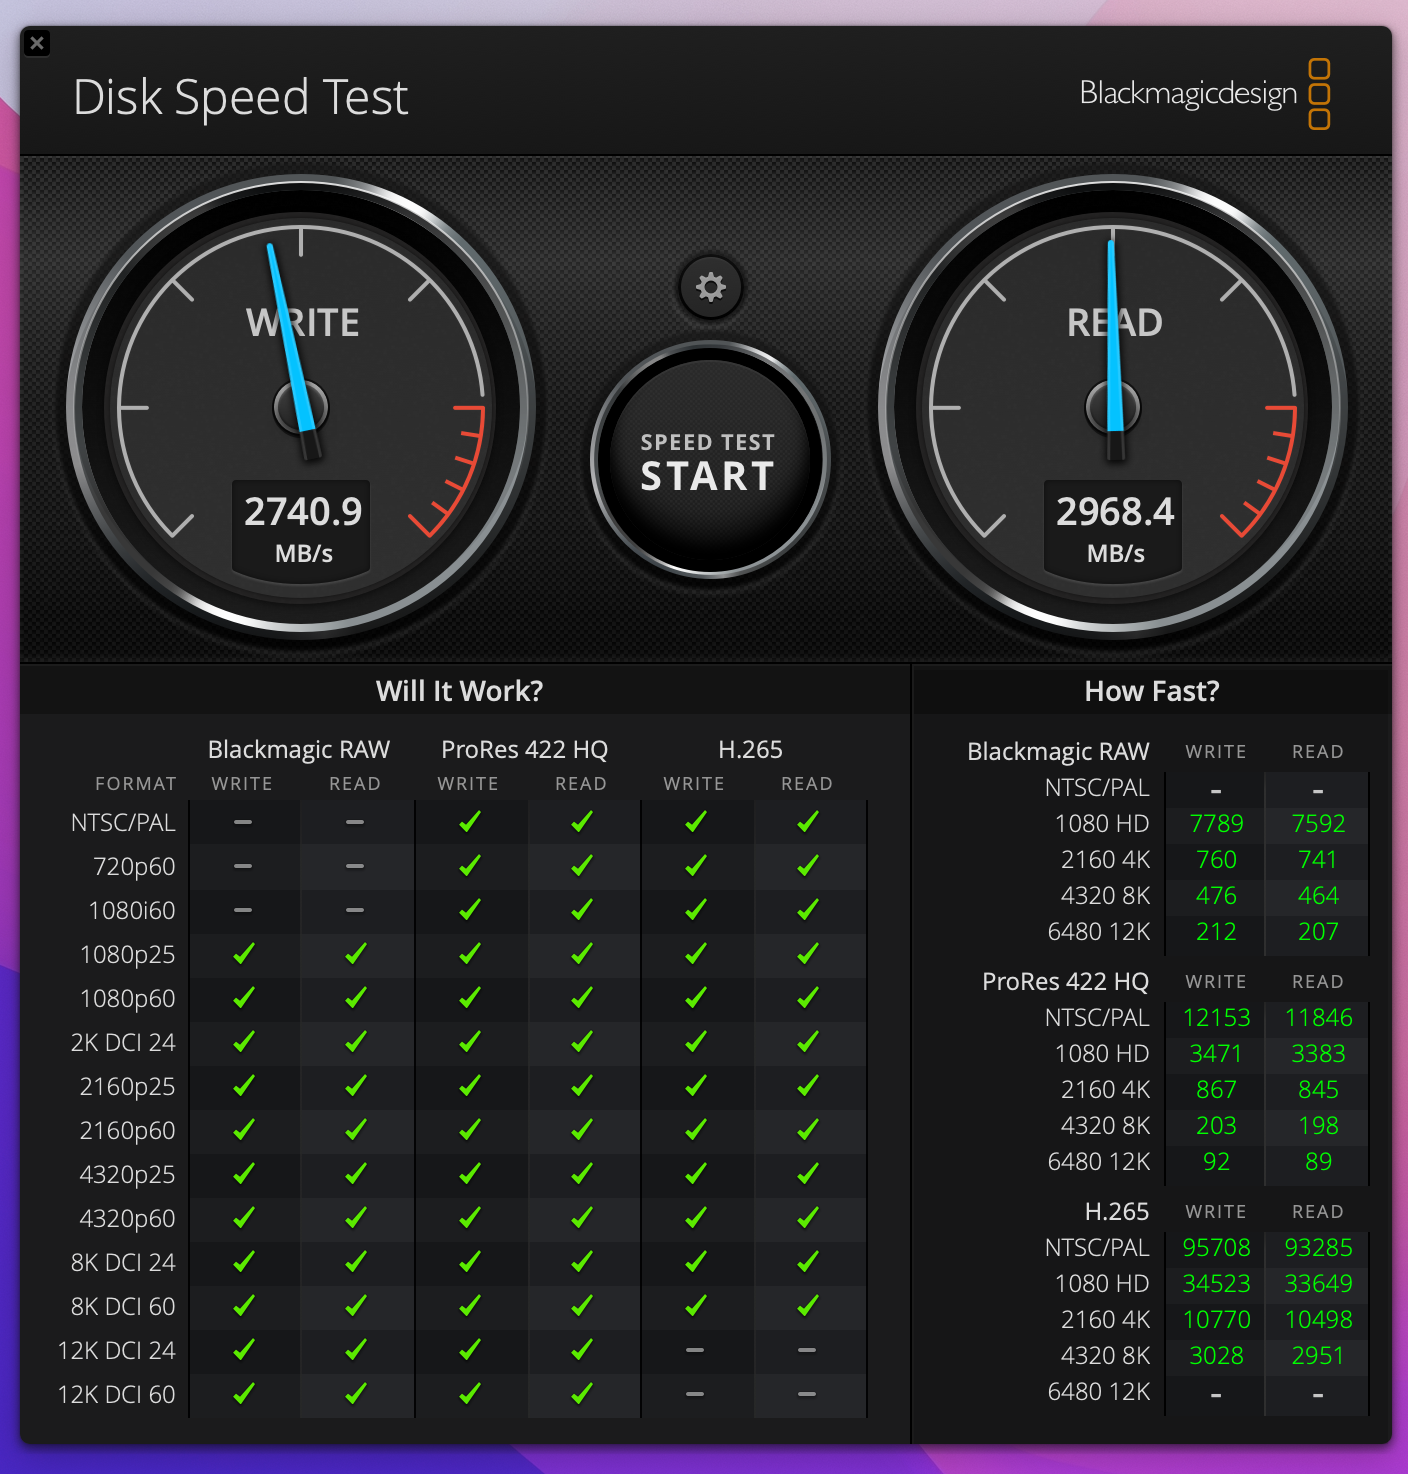Click Blackmagic RAW write checkmark for 1080p25
This screenshot has width=1408, height=1474.
click(x=243, y=954)
